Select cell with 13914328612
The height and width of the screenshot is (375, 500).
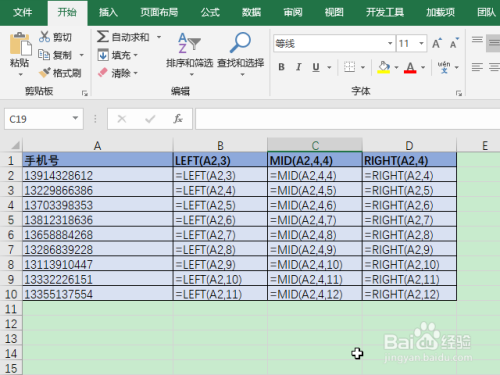98,175
